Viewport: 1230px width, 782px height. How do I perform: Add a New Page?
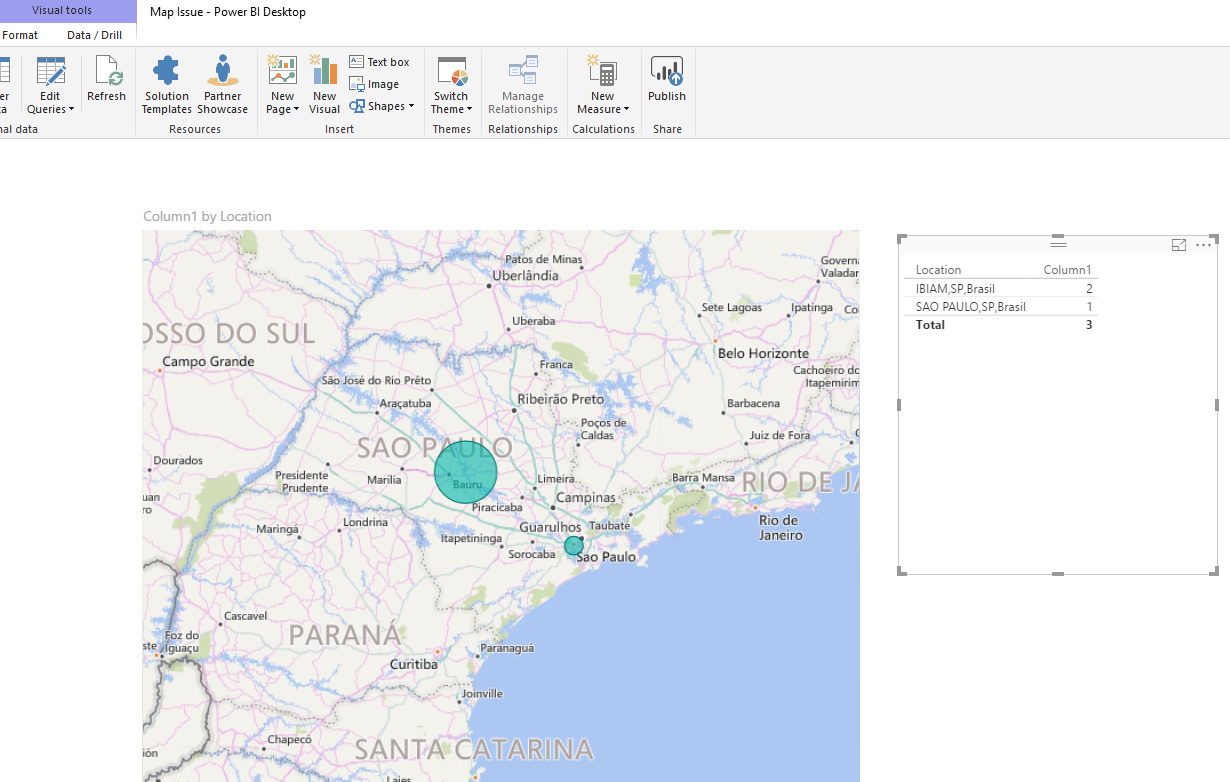pos(282,84)
